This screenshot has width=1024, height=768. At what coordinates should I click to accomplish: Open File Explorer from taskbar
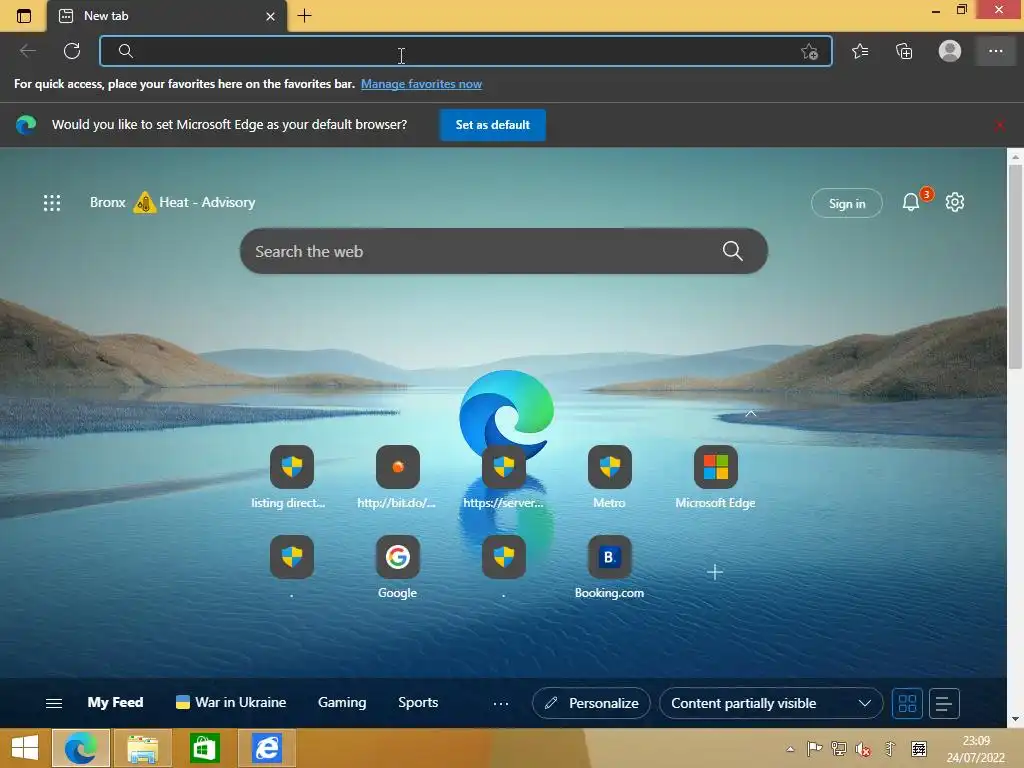point(143,748)
